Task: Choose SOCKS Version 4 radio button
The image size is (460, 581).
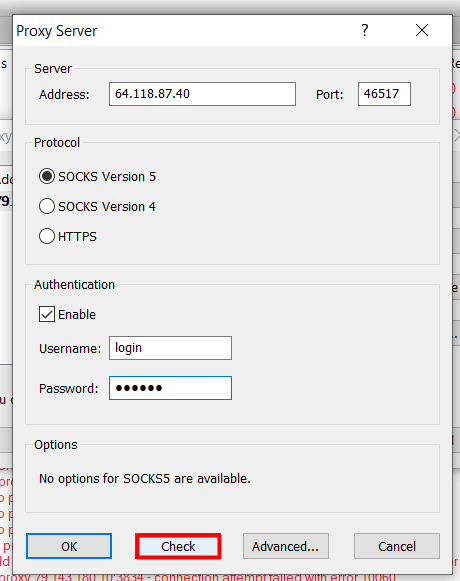Action: coord(47,206)
